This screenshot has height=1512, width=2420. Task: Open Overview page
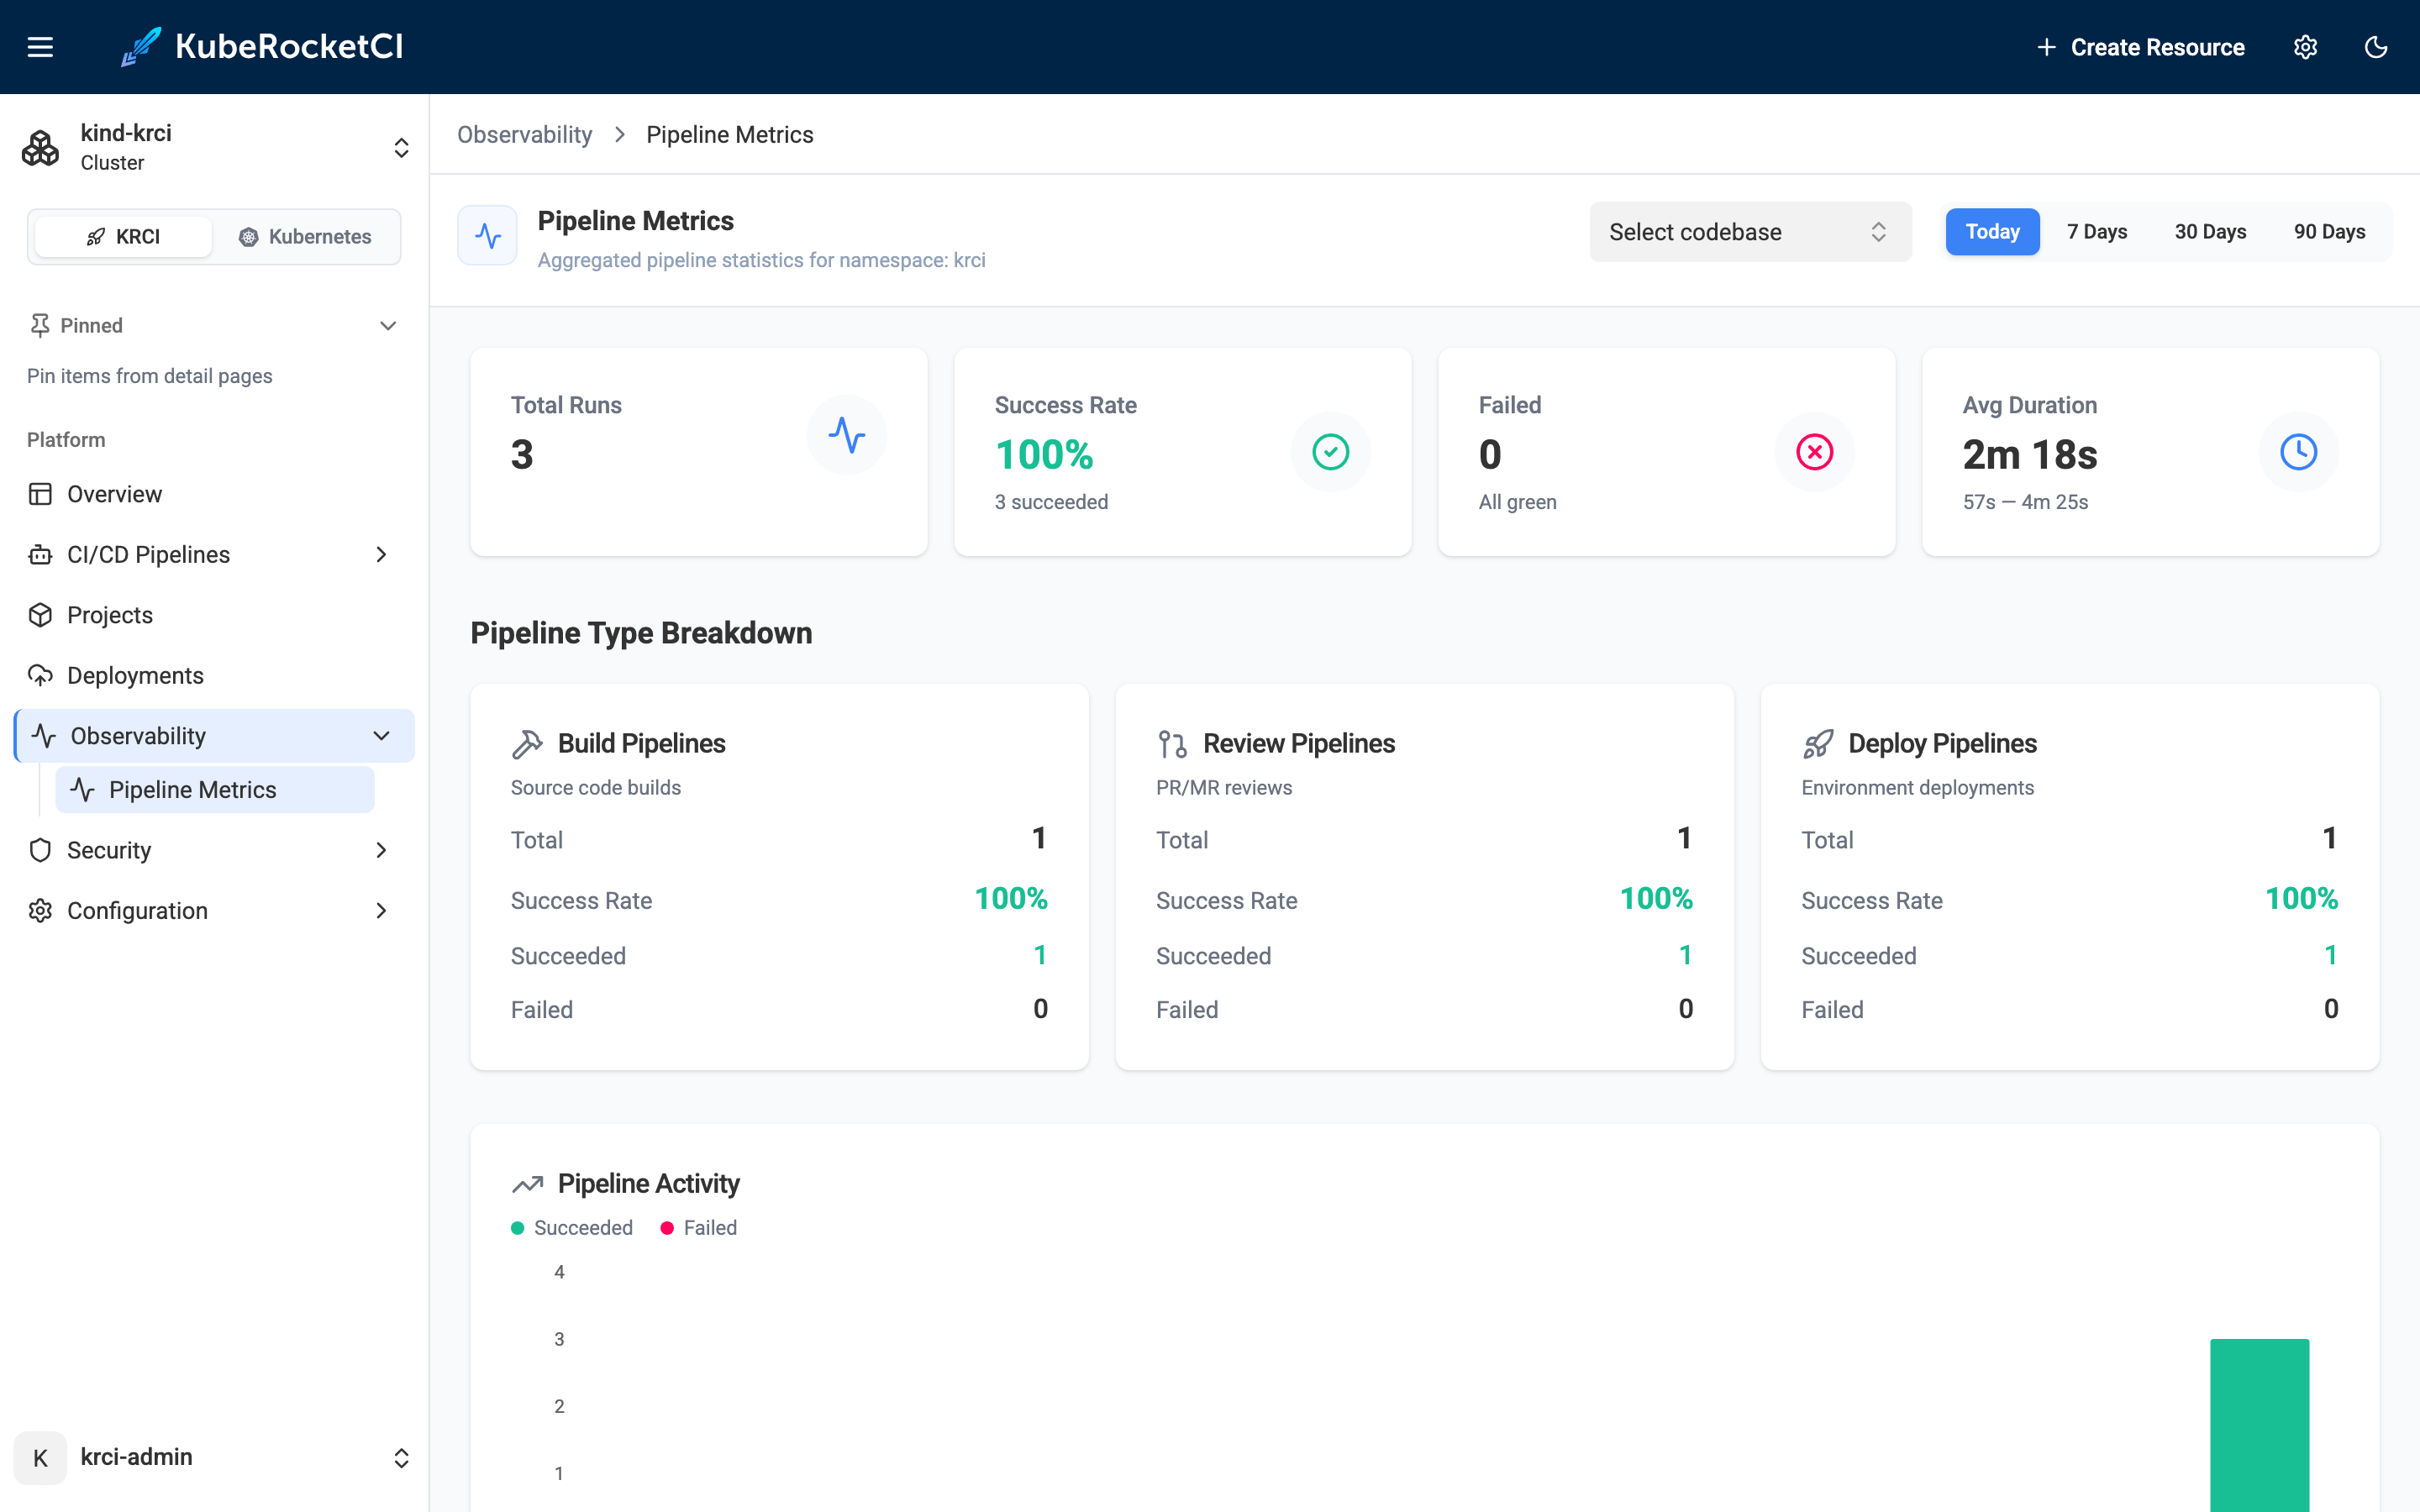coord(213,494)
